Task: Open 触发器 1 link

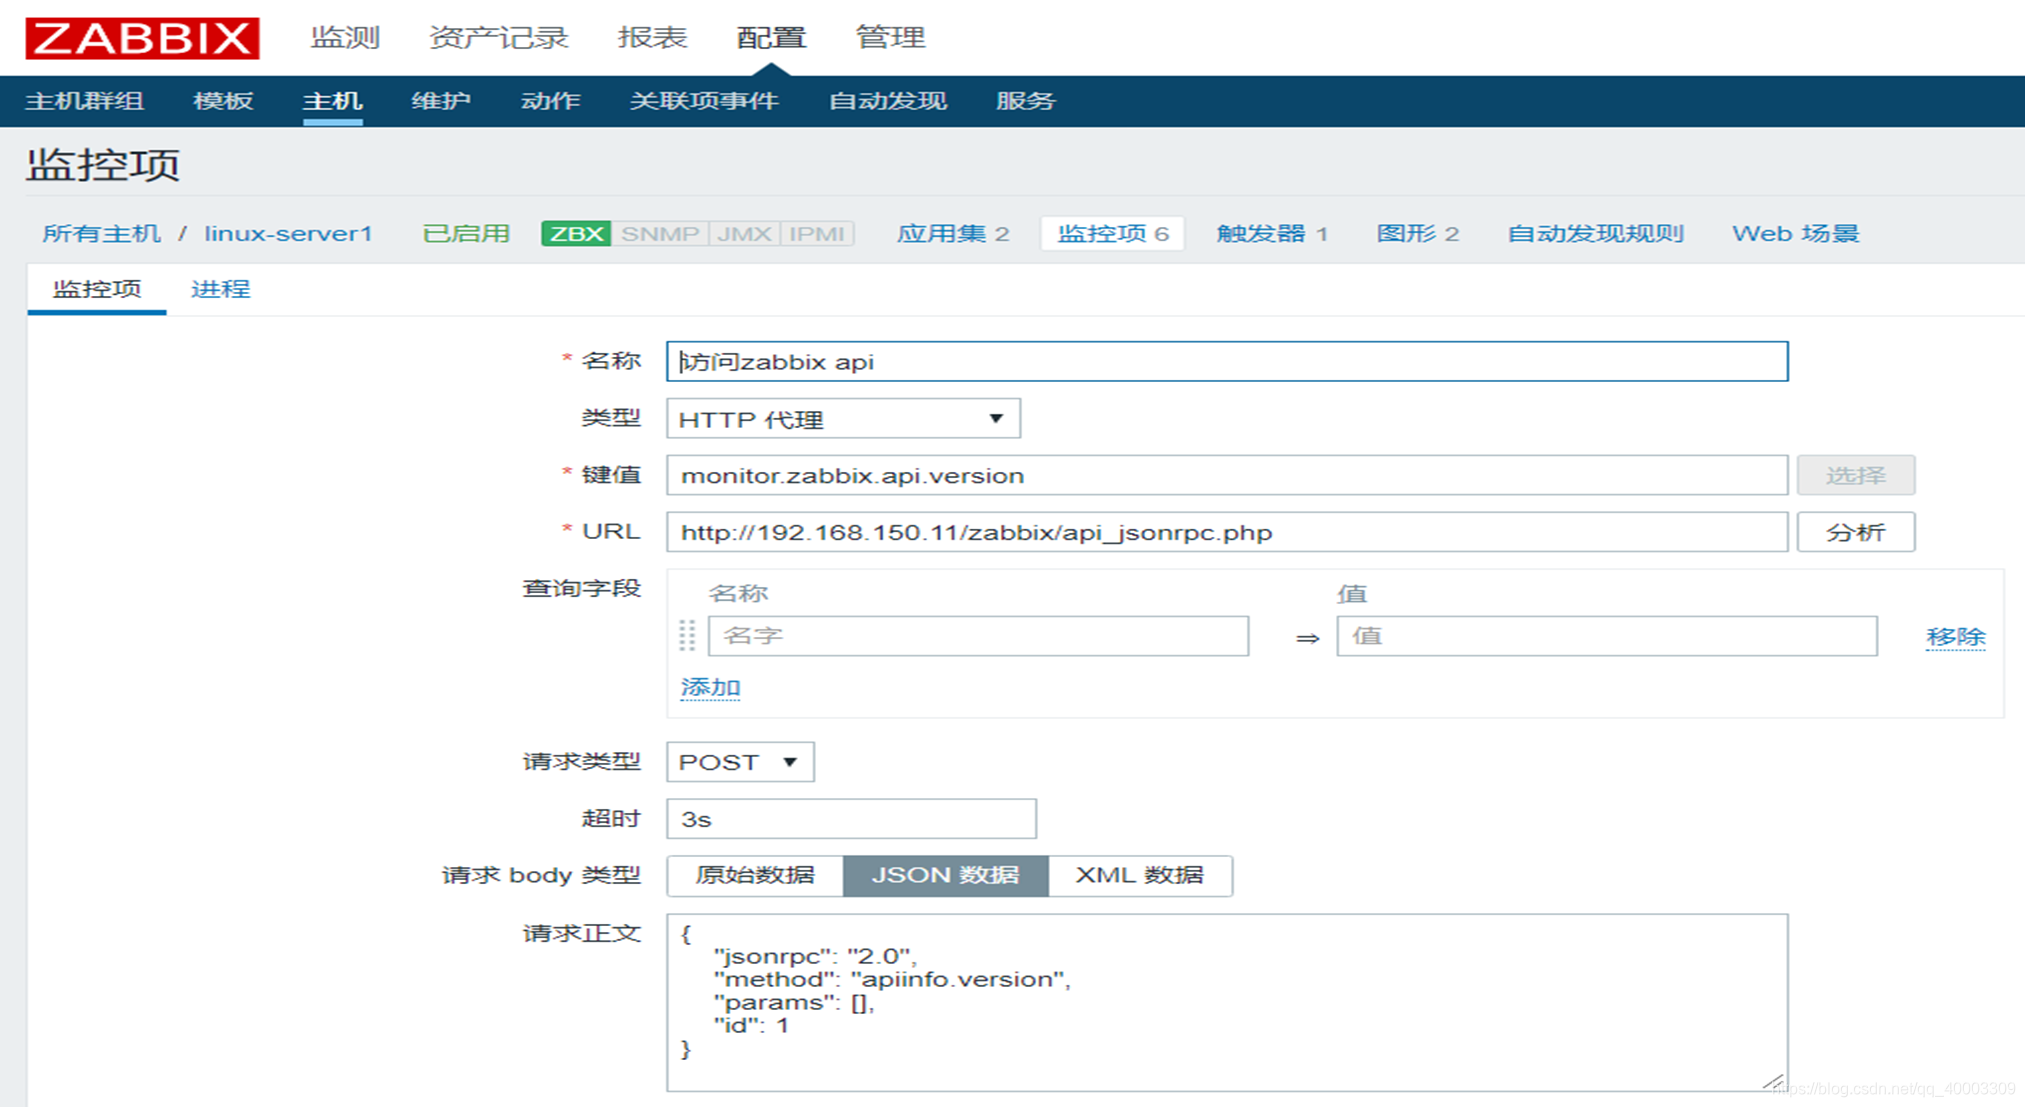Action: coord(1272,234)
